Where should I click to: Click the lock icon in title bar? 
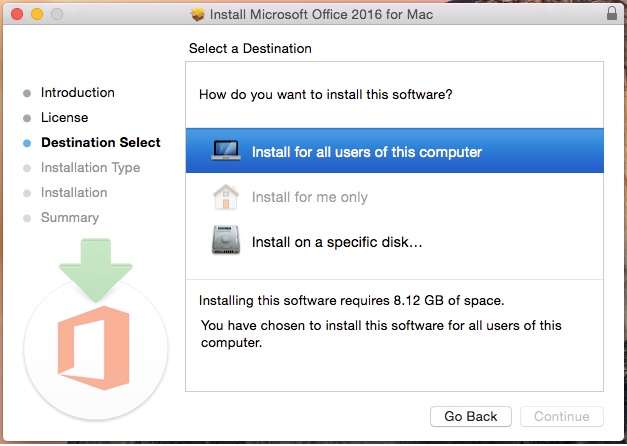click(612, 13)
